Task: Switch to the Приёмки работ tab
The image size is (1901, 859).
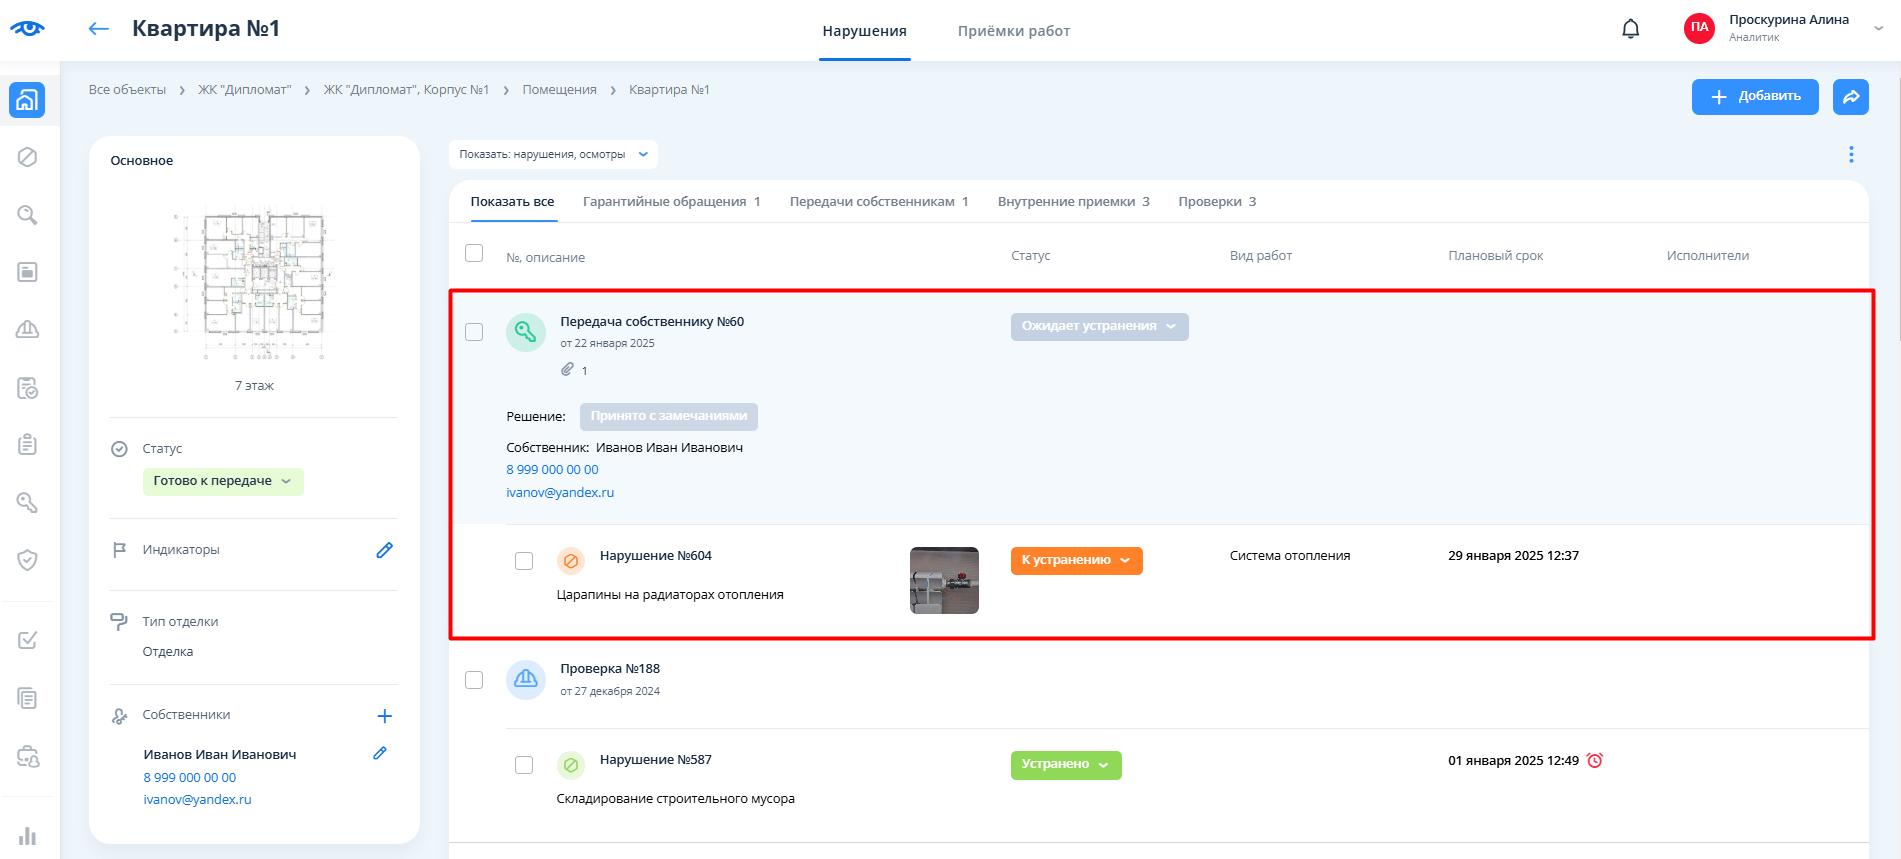Action: coord(1013,31)
